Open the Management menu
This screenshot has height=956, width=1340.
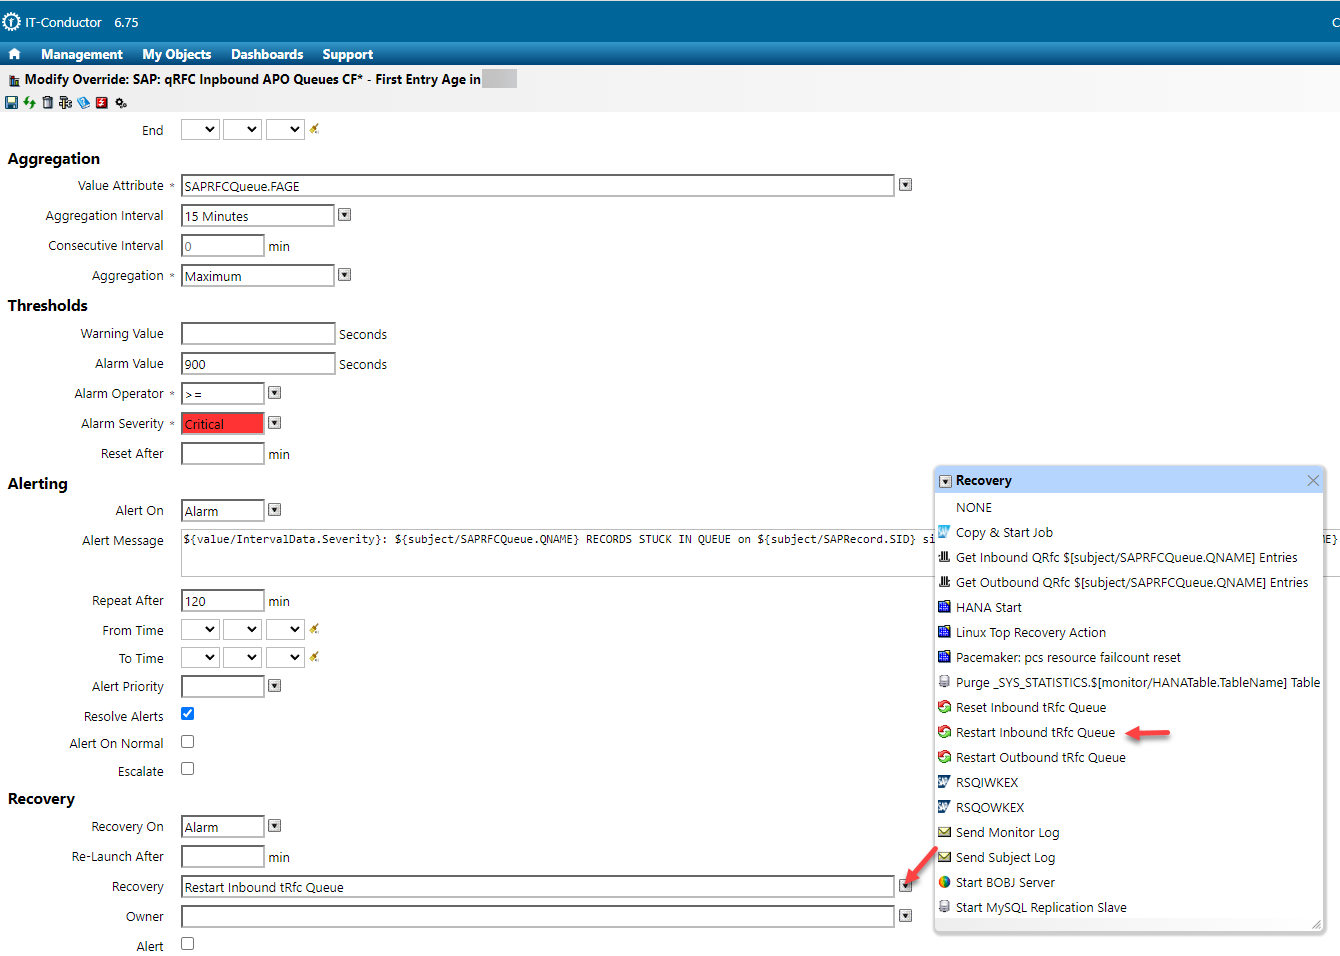pos(81,54)
